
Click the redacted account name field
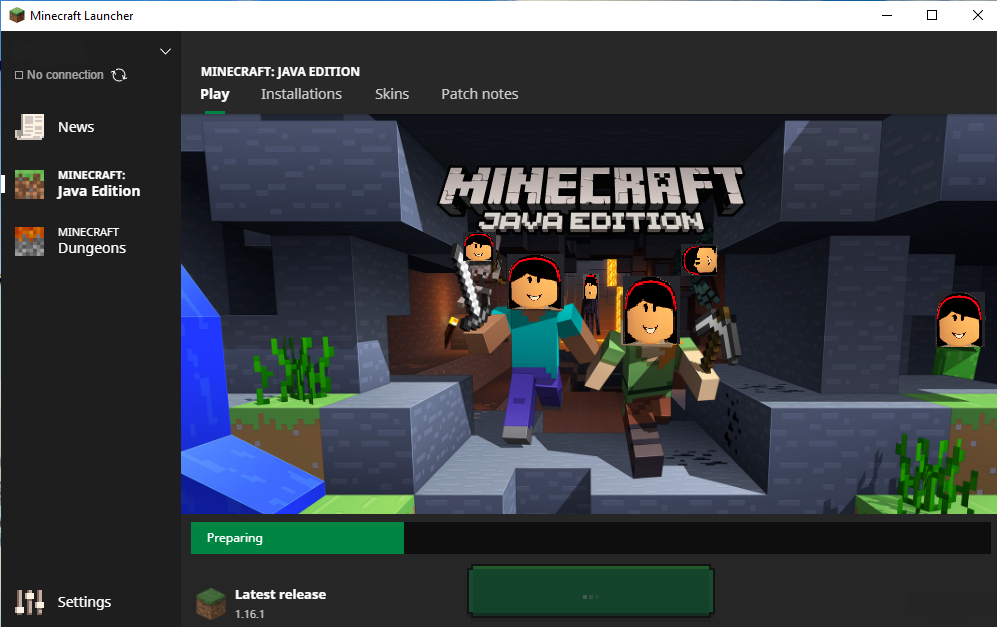point(48,51)
